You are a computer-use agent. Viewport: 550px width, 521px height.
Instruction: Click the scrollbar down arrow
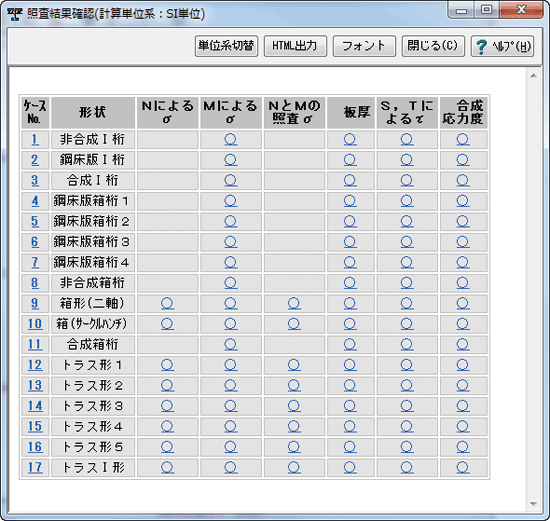coord(534,504)
